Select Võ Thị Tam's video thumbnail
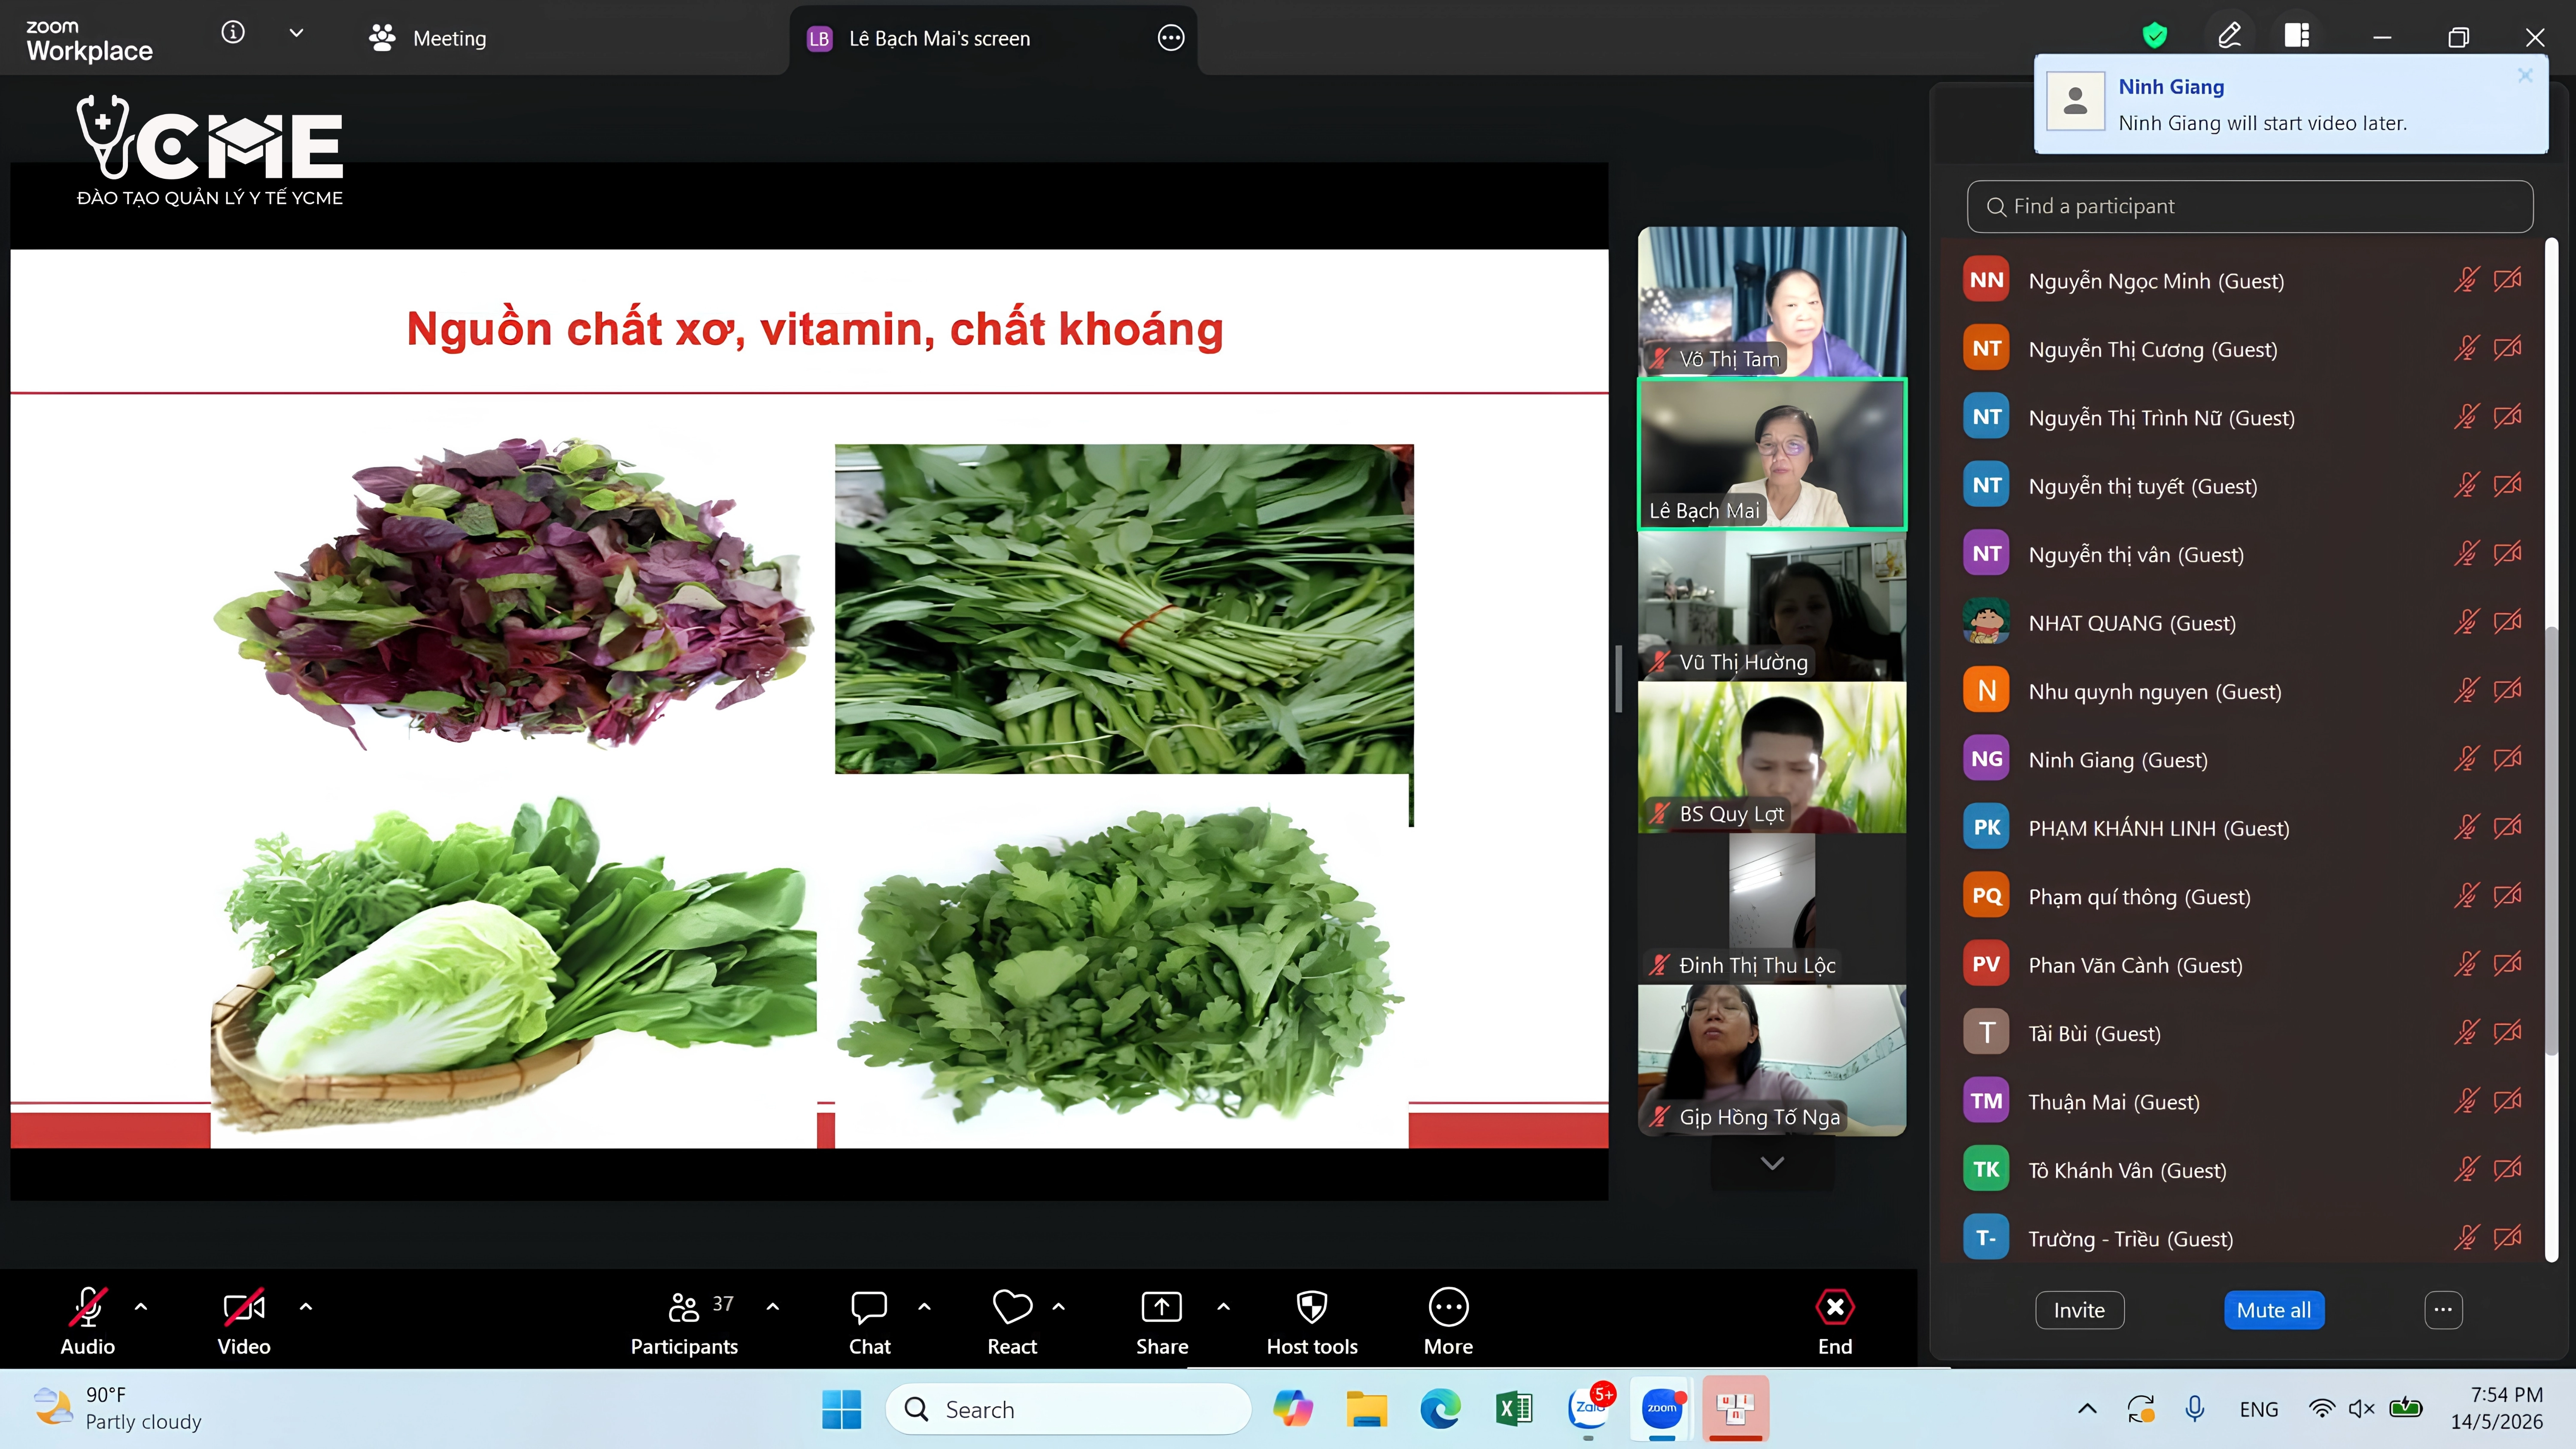This screenshot has width=2576, height=1449. pos(1772,302)
